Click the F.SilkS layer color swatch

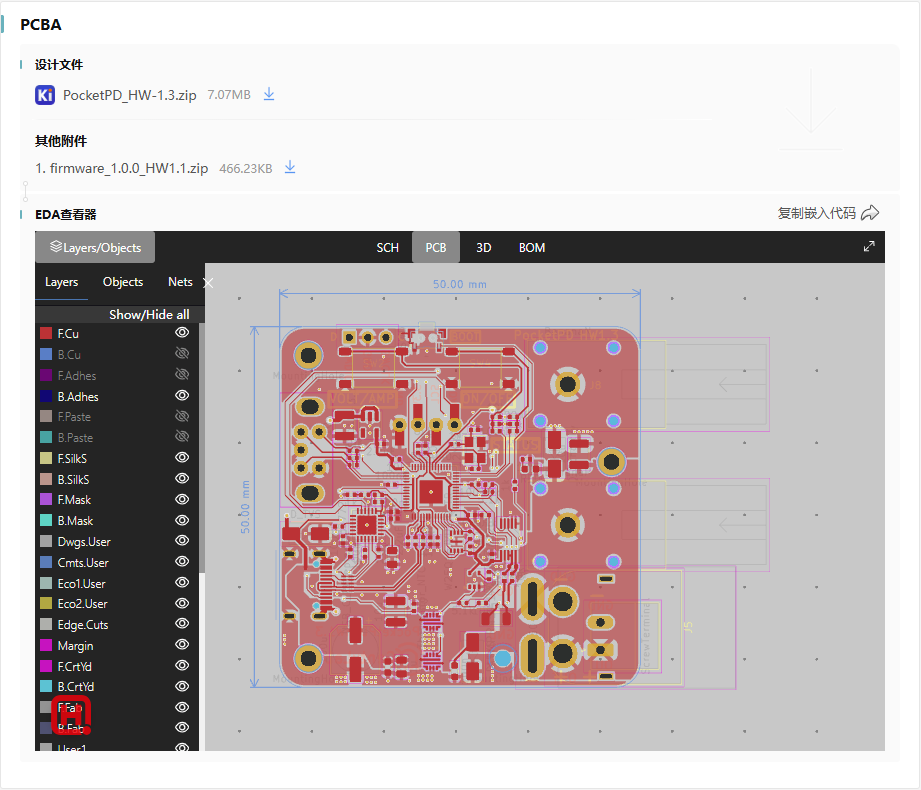45,458
